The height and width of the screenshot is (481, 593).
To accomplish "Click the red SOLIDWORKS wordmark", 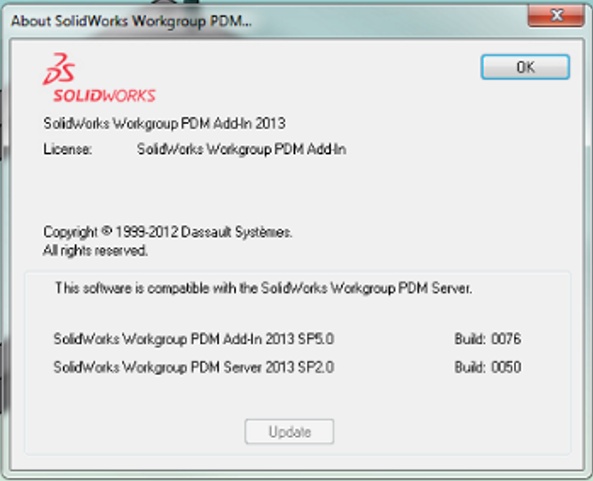I will [x=104, y=96].
